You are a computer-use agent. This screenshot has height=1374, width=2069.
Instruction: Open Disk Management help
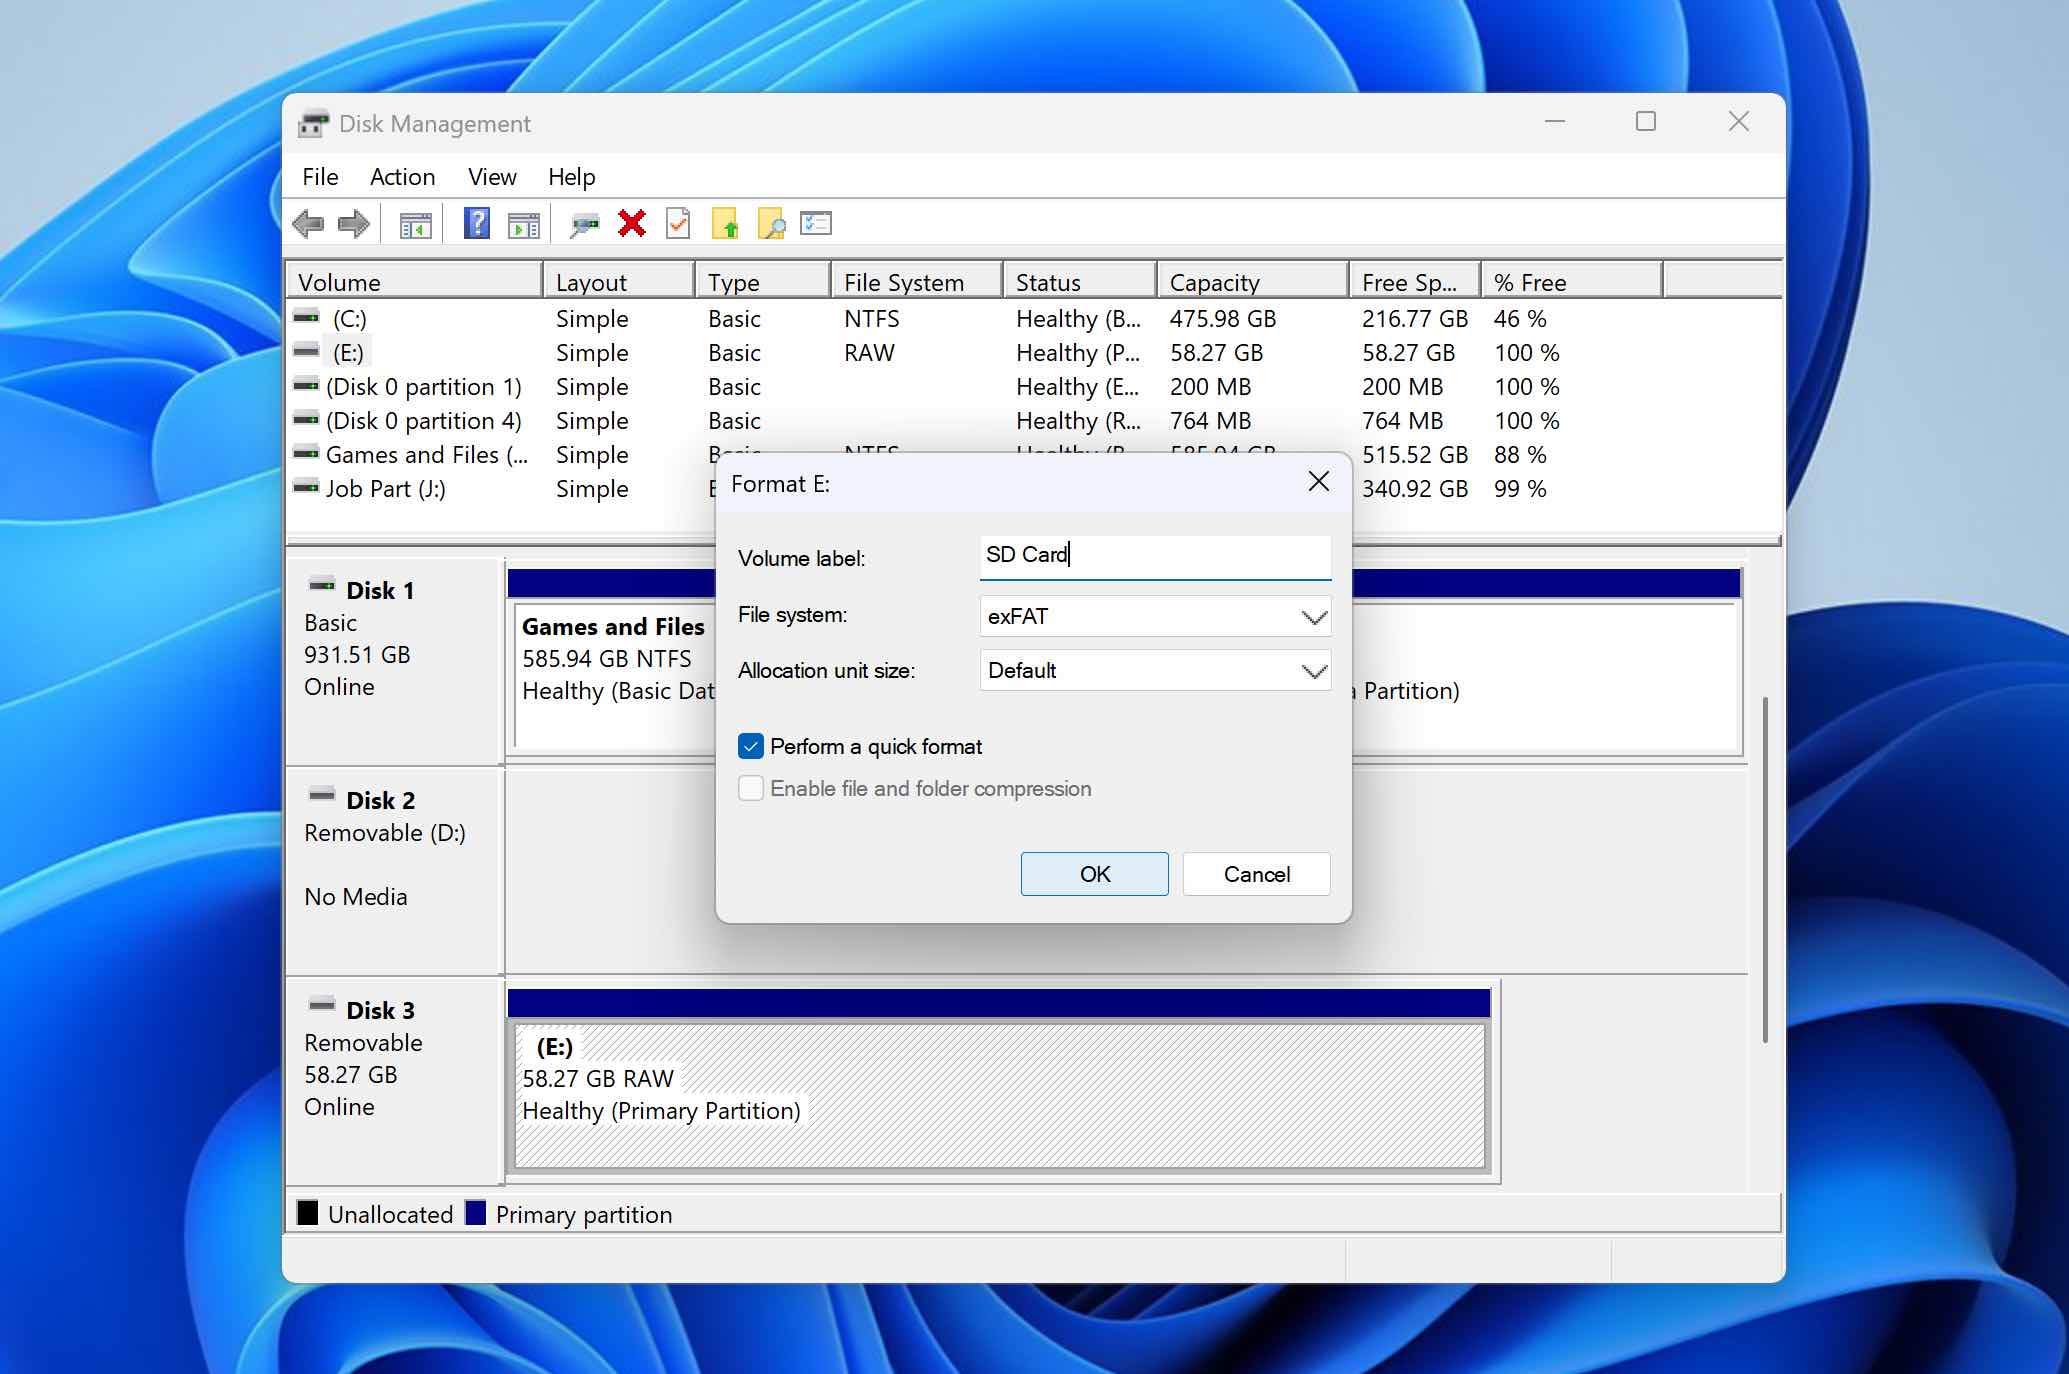point(477,223)
